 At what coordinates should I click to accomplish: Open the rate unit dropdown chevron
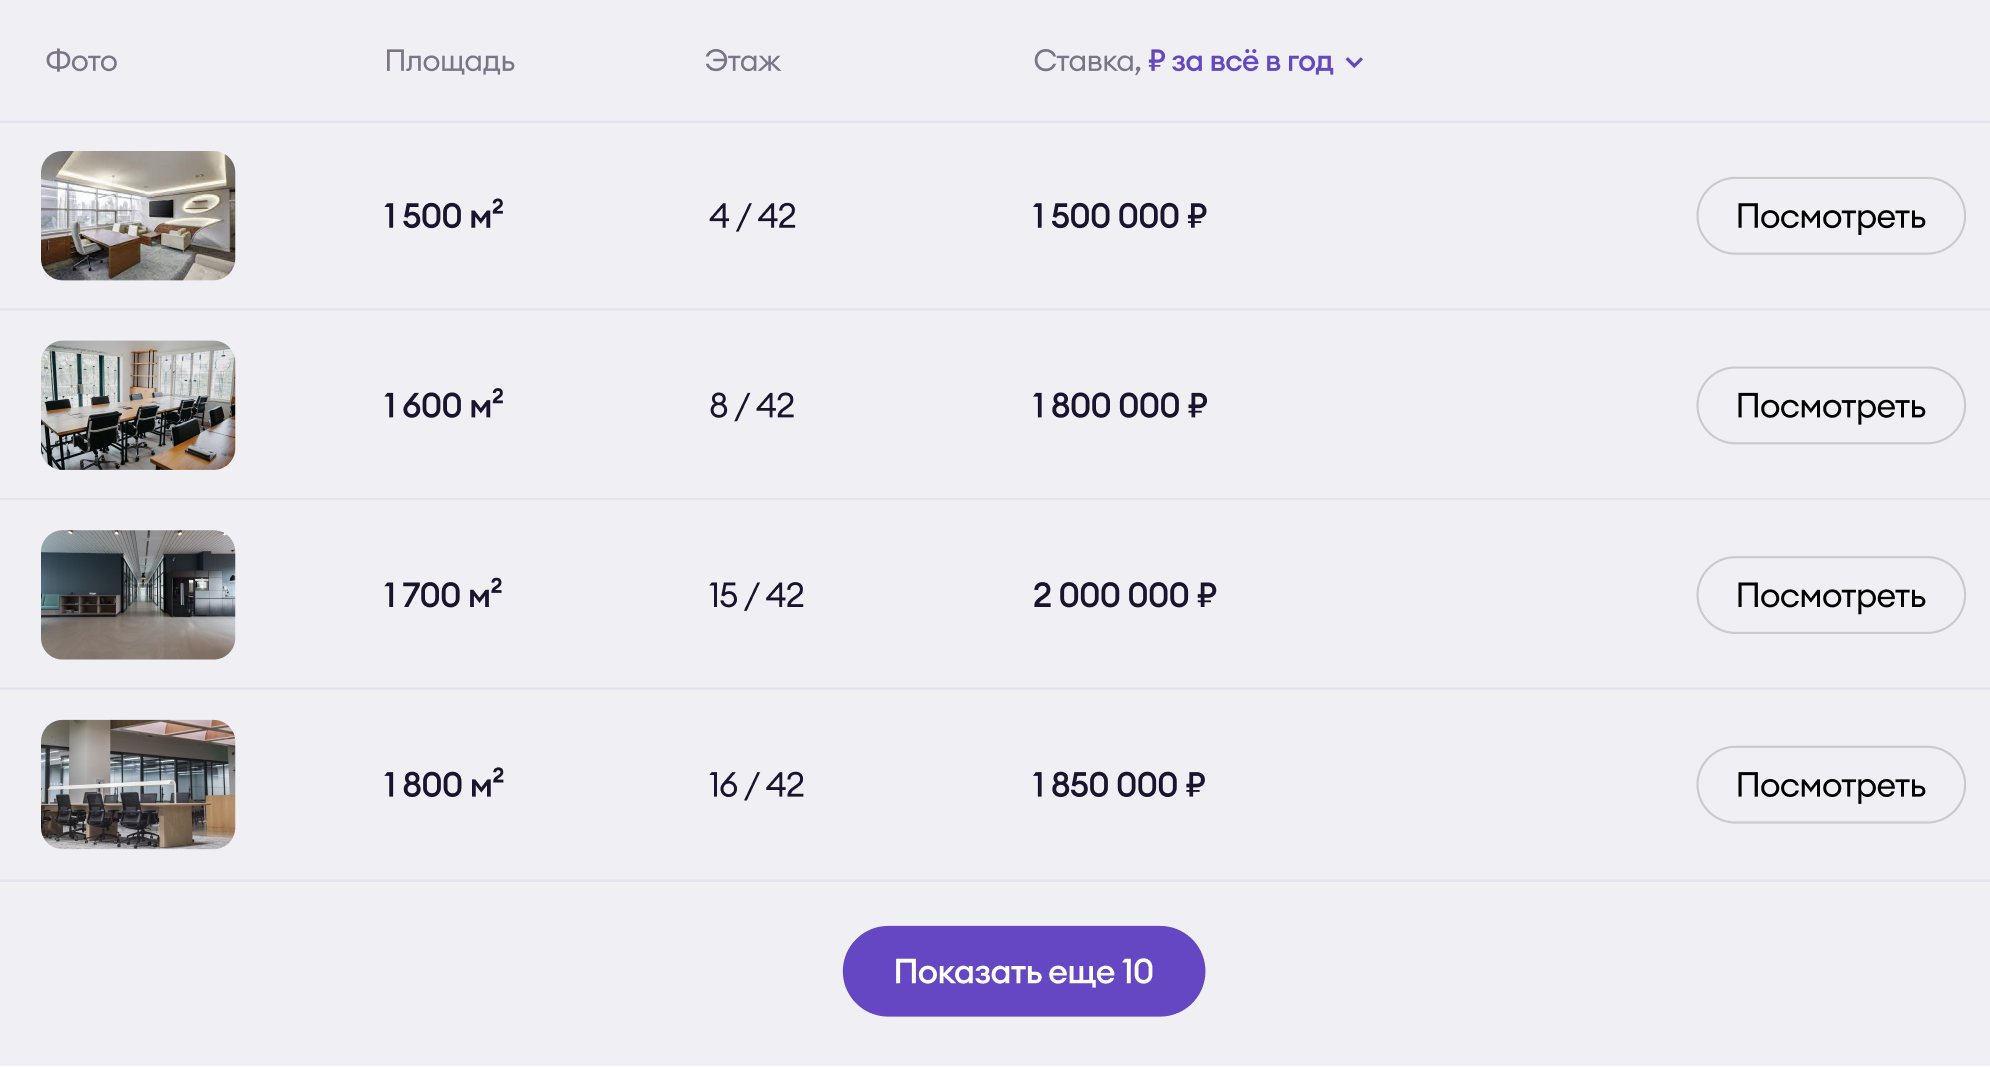pyautogui.click(x=1354, y=63)
